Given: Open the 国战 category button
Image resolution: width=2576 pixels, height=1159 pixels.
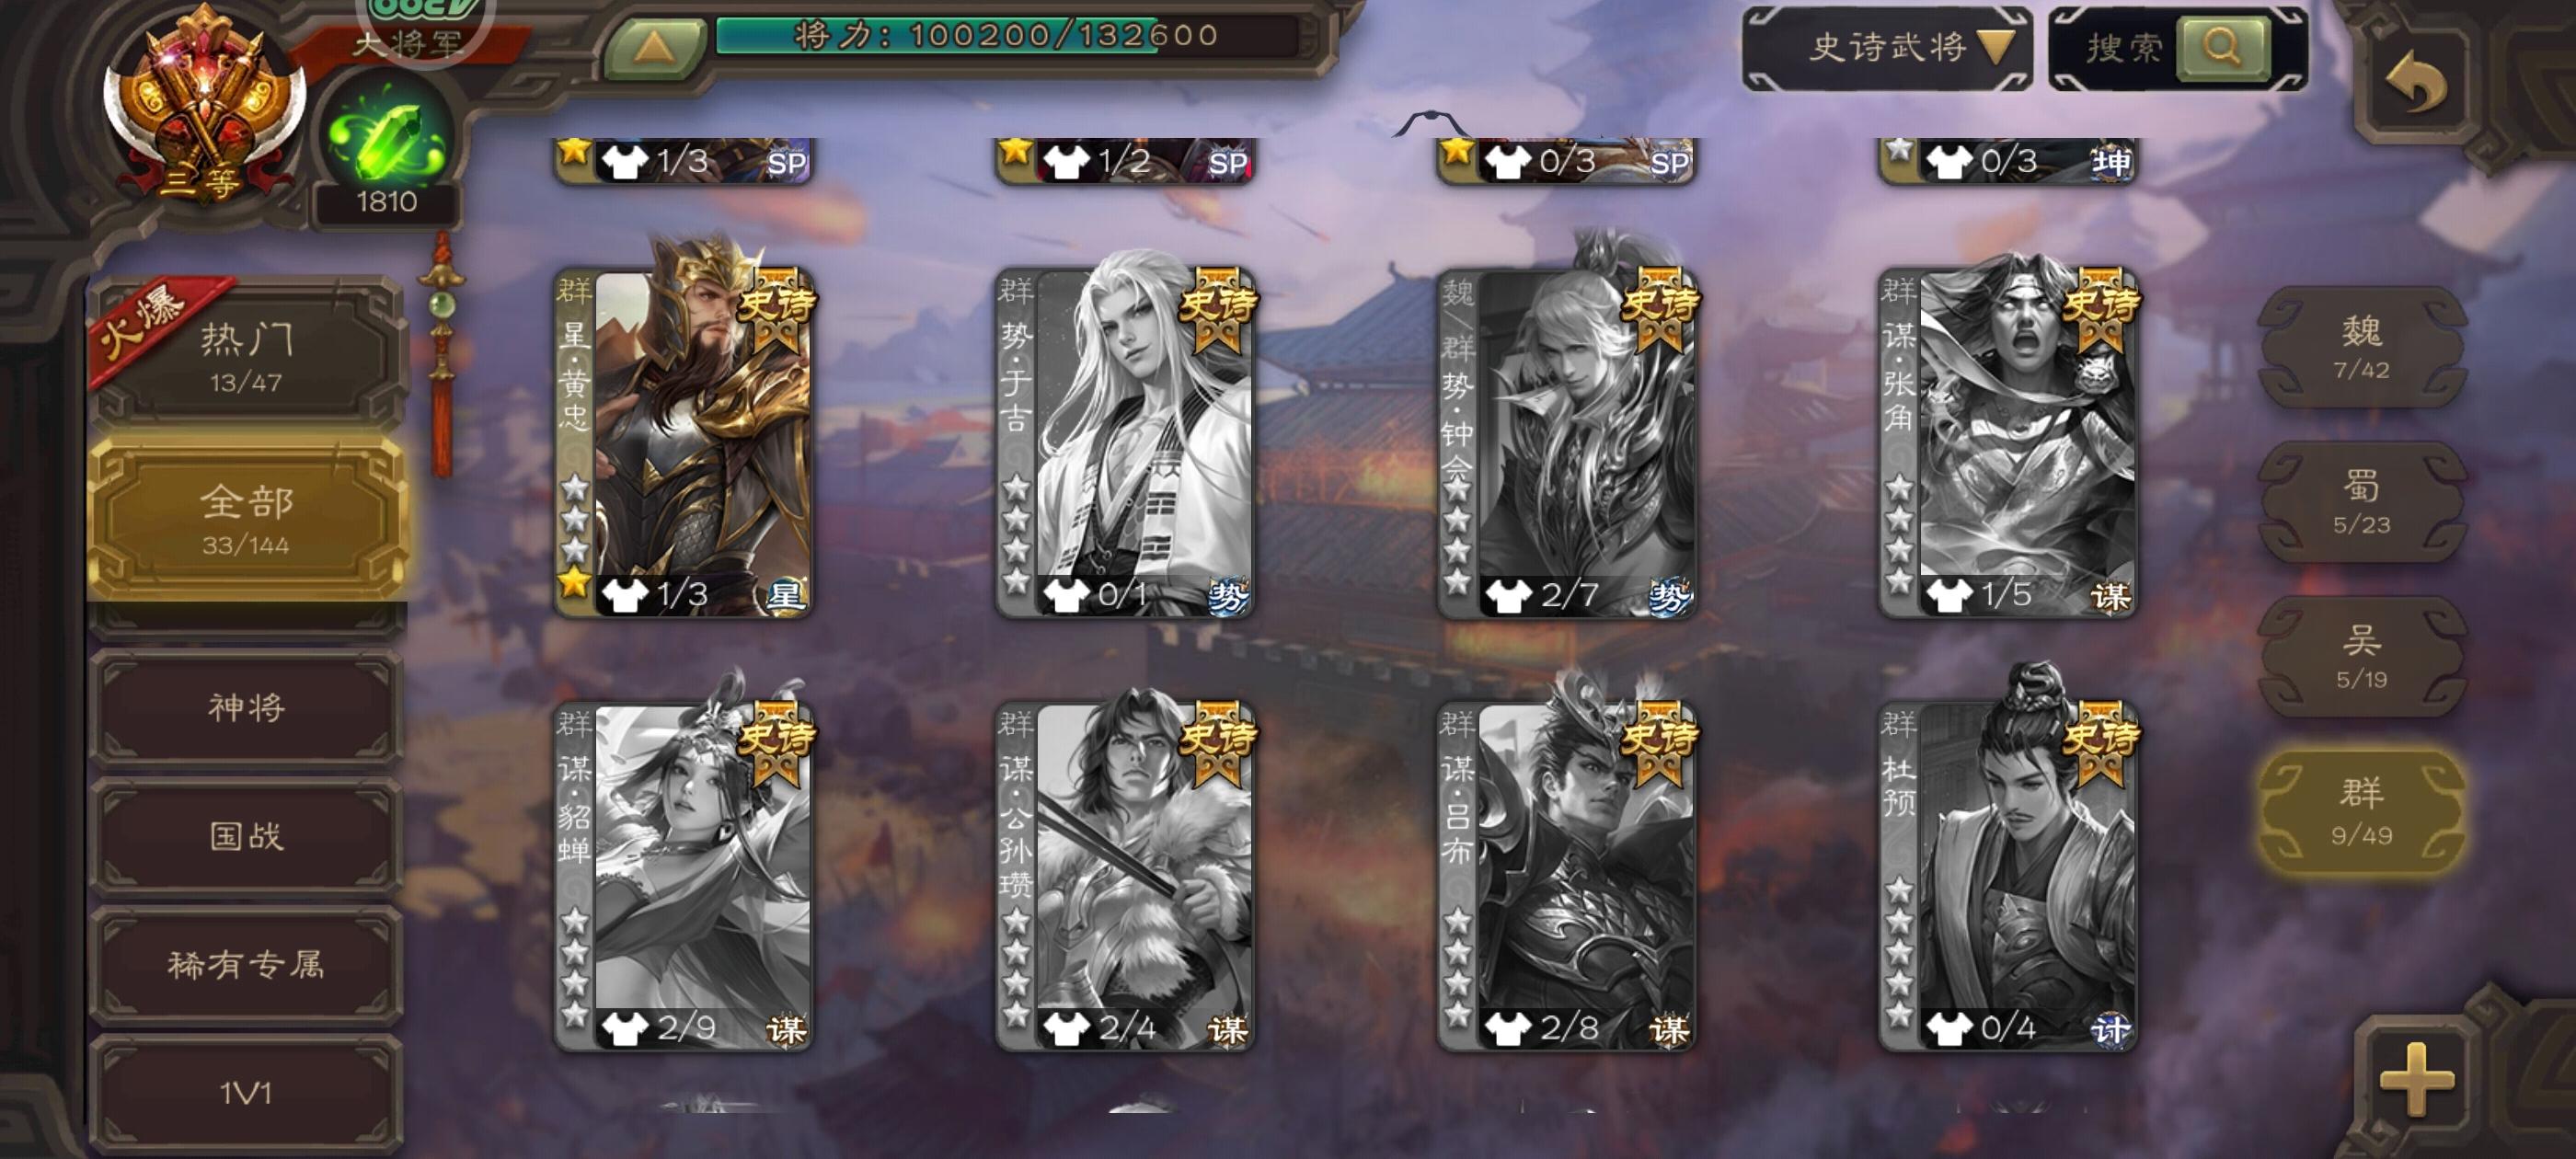Looking at the screenshot, I should pos(246,836).
